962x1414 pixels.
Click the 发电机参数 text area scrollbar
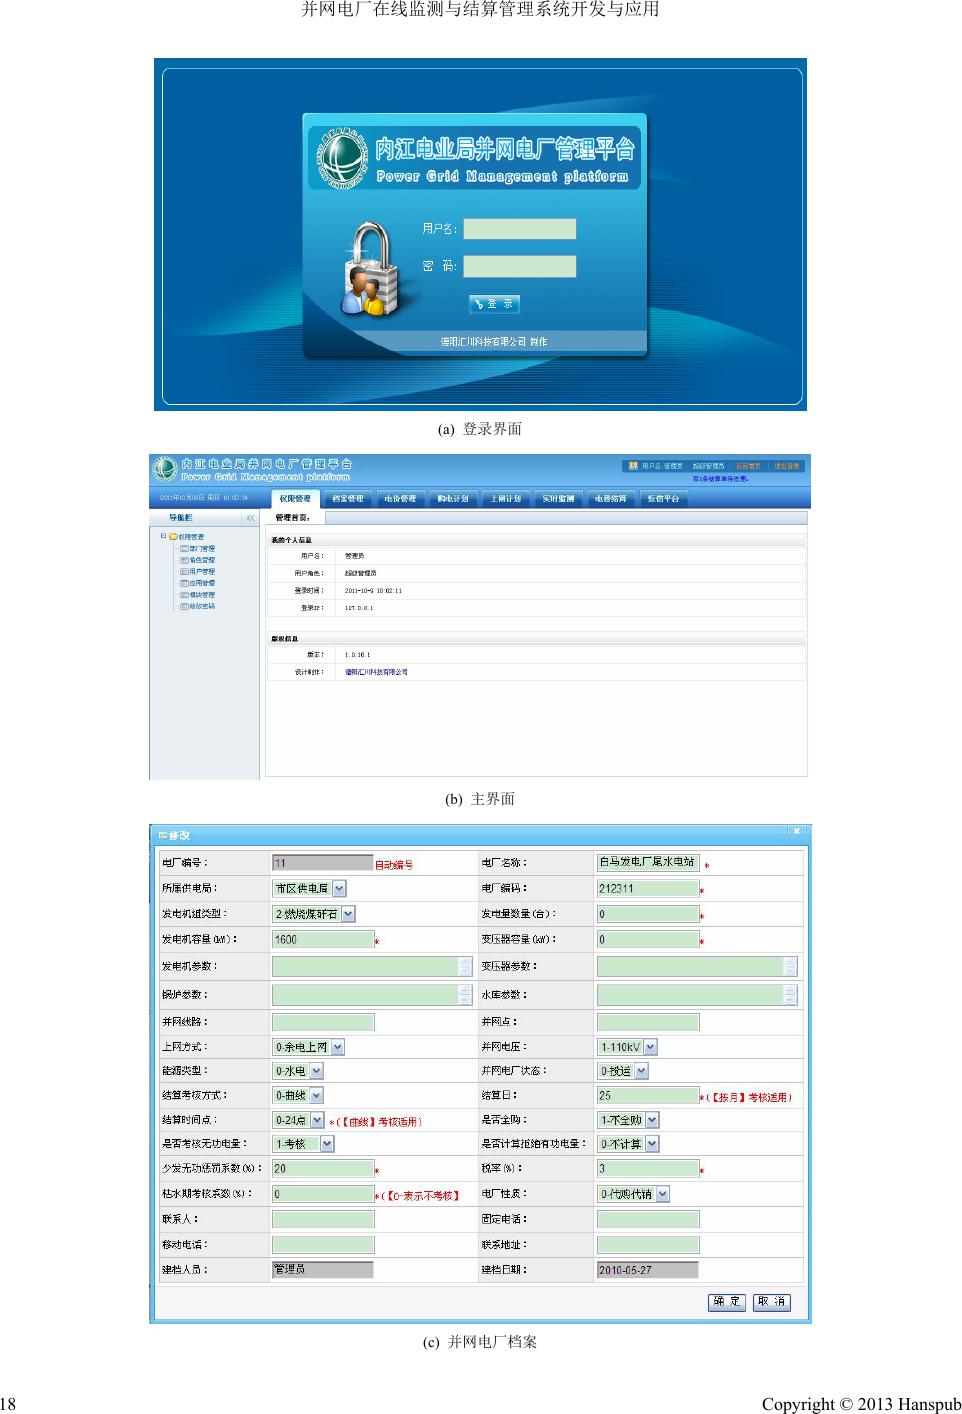[x=465, y=966]
